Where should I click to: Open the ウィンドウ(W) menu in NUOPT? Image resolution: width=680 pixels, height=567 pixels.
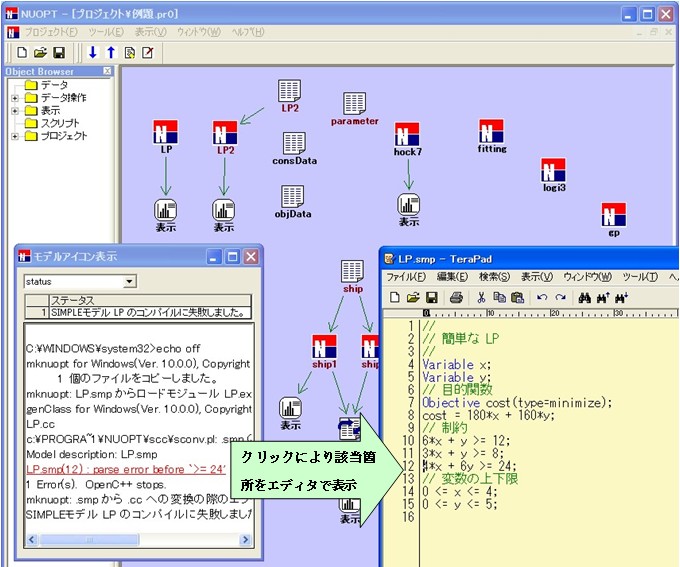pos(199,32)
